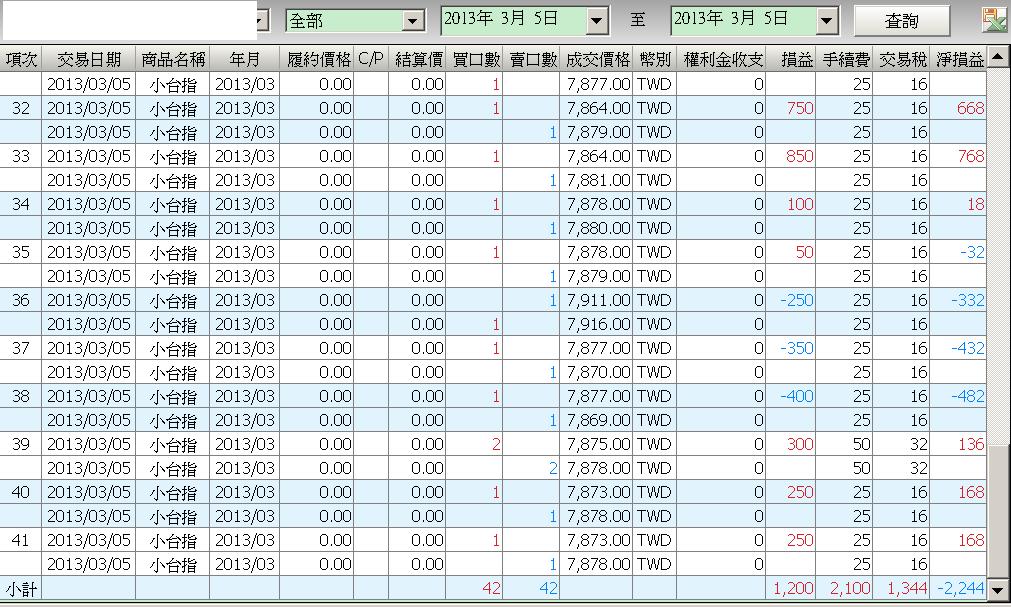Click profit value 850 in row 33
This screenshot has height=607, width=1011.
(800, 156)
